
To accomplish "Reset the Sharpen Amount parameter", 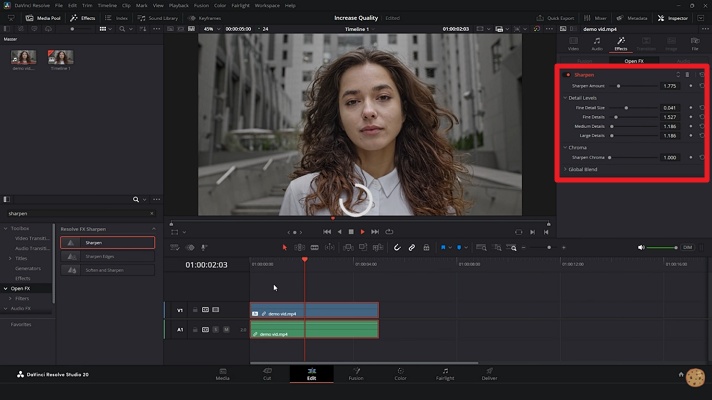I will pyautogui.click(x=702, y=86).
